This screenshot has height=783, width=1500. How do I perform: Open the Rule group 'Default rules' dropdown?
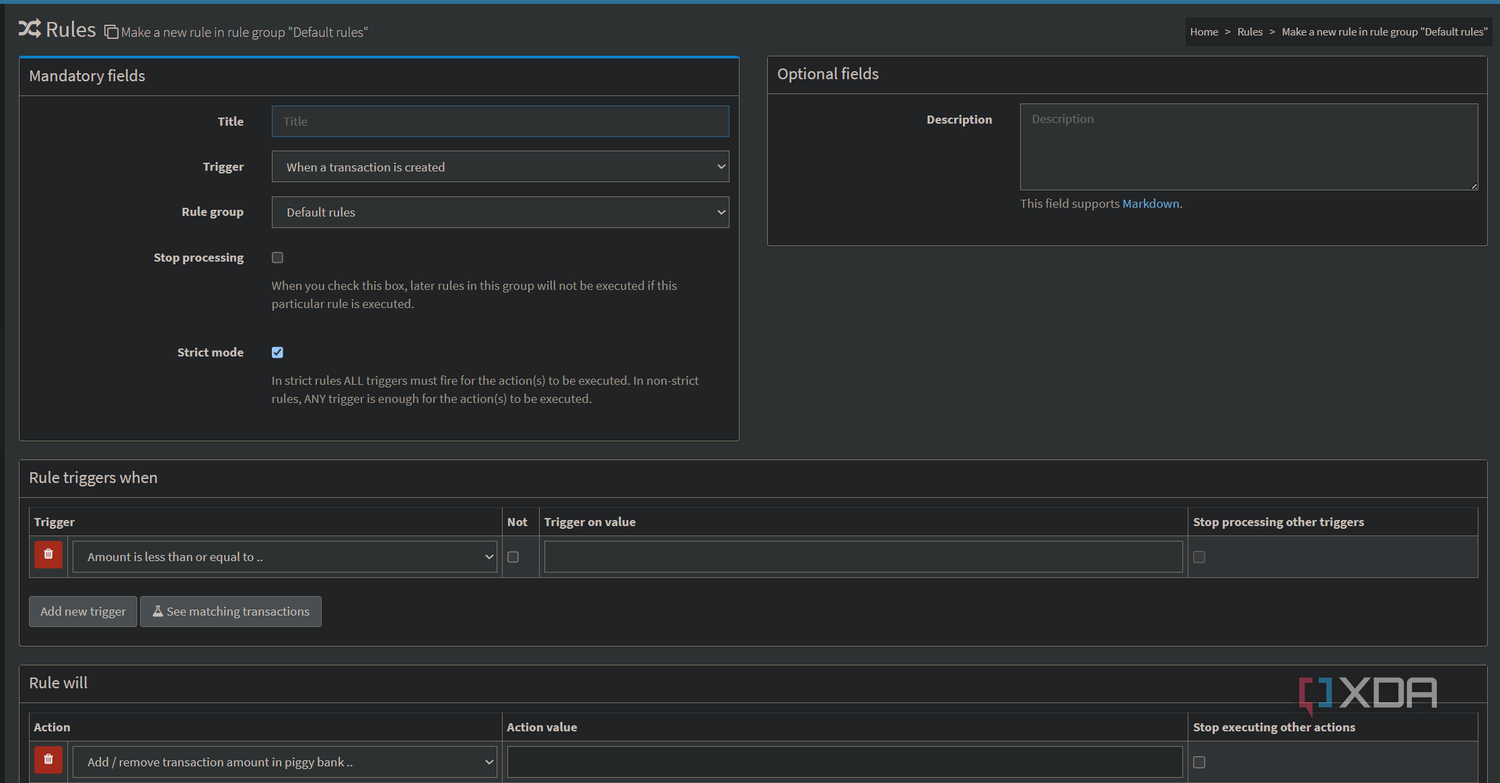(x=500, y=212)
